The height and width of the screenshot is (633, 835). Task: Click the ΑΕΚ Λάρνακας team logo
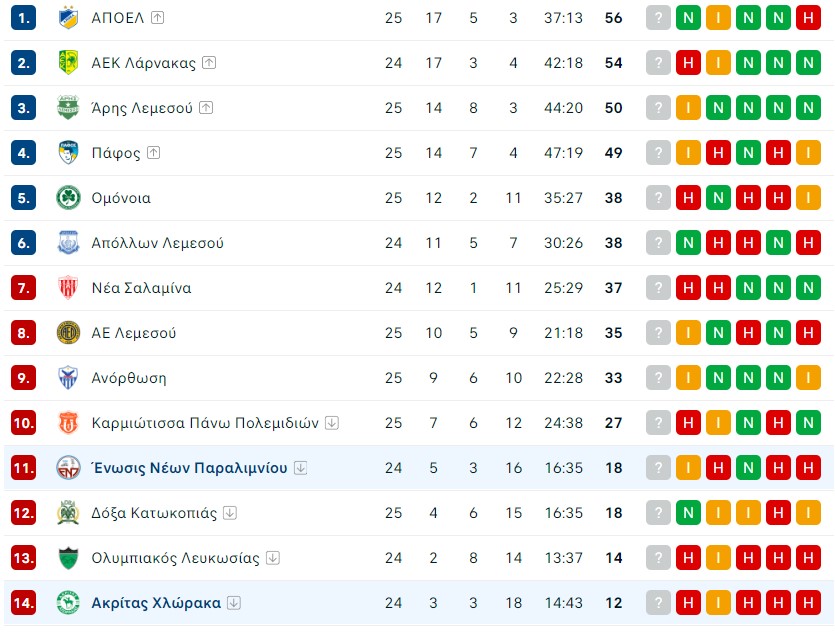click(68, 63)
